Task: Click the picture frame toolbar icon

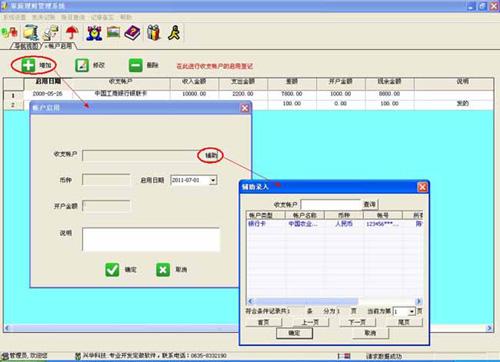Action: click(x=113, y=32)
